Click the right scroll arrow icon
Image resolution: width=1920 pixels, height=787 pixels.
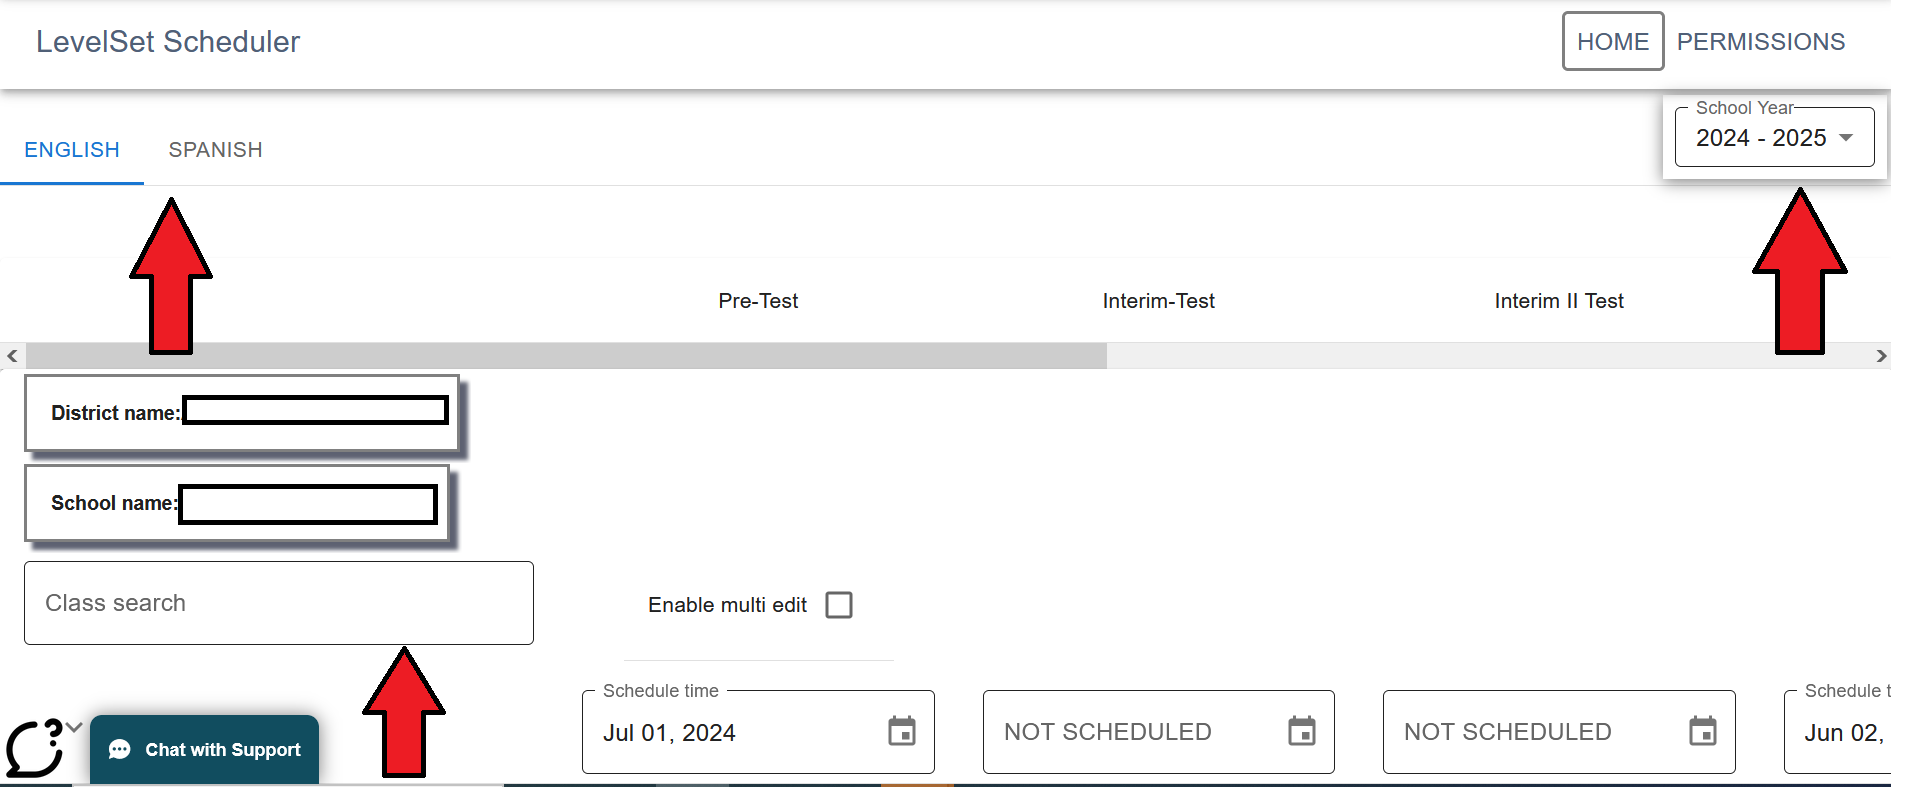point(1881,356)
